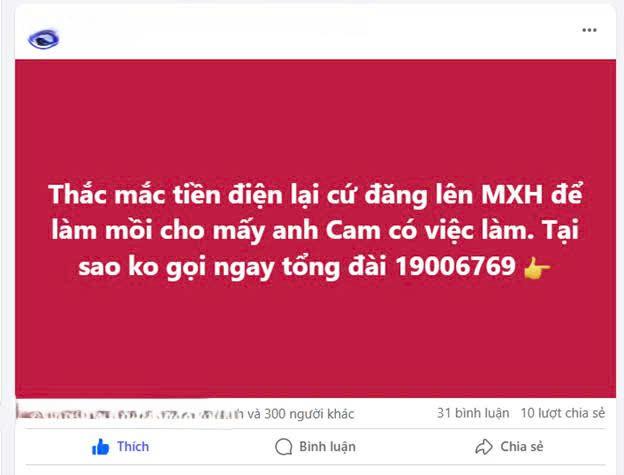
Task: Click the speech bubble comment icon
Action: pyautogui.click(x=284, y=447)
